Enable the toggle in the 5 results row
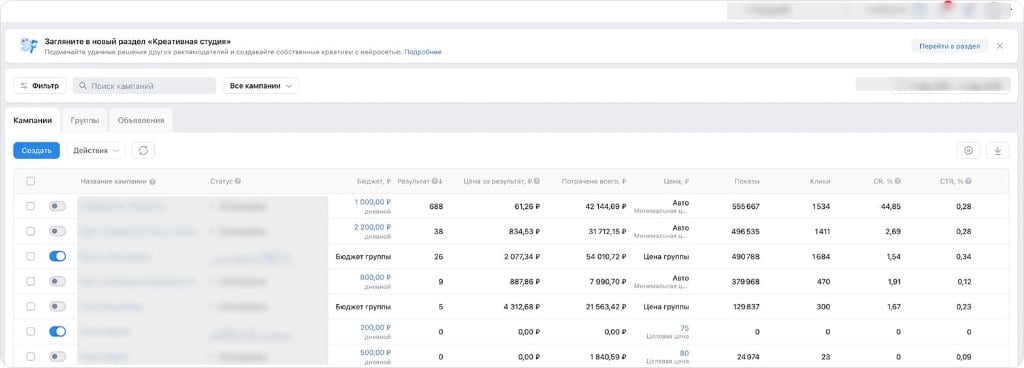Screen dimensions: 1024x368 point(57,307)
